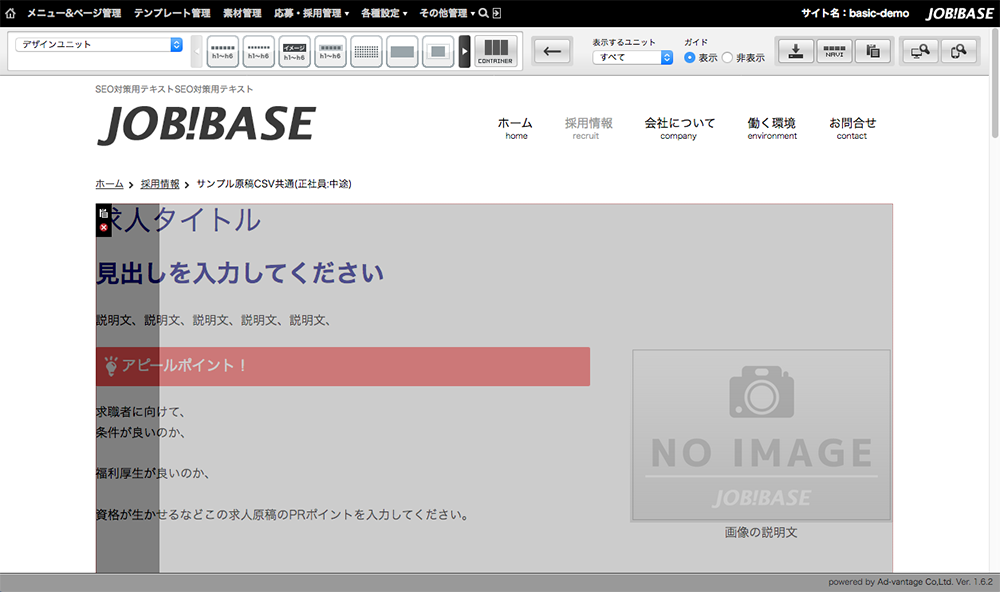Go to ホーム in the site navigation
This screenshot has height=592, width=1000.
coord(515,127)
